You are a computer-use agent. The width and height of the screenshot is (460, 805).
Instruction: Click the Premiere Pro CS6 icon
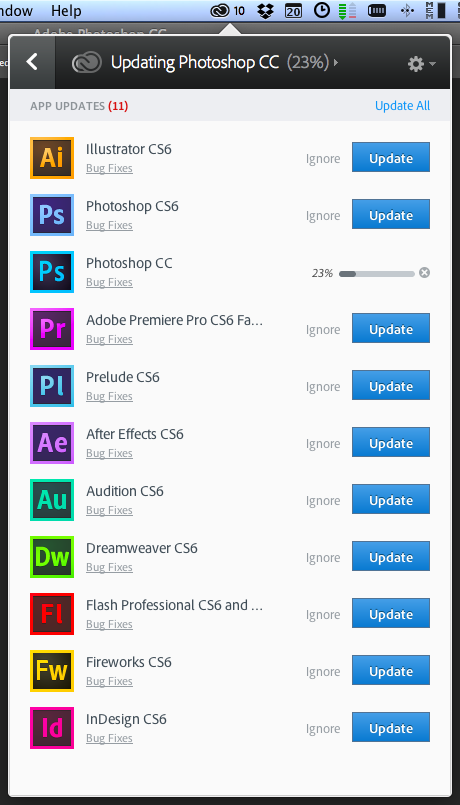52,329
